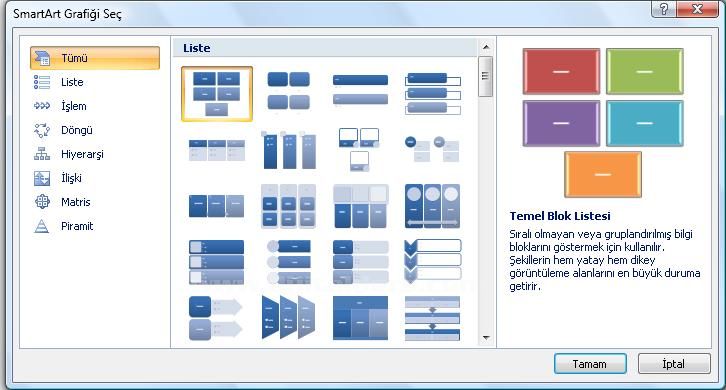Select the circle bullets with boxes layout
726x390 pixels.
[432, 149]
